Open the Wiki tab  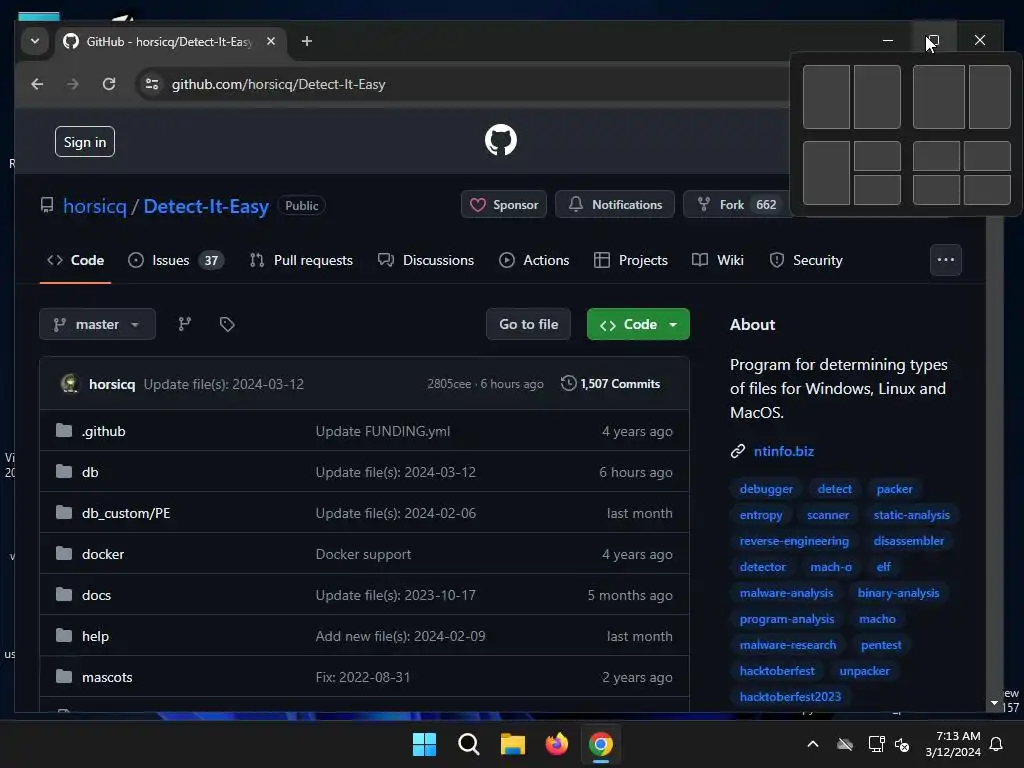718,260
